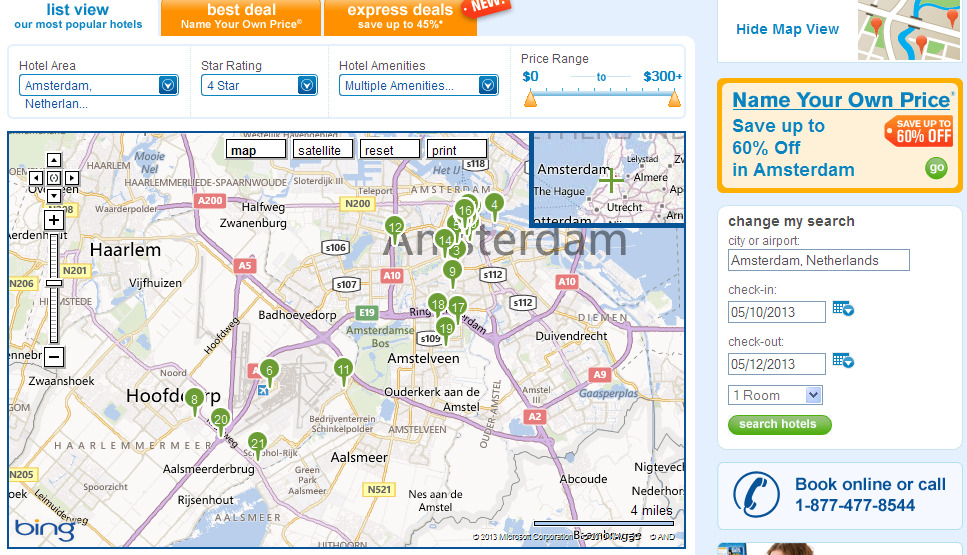Select hotel pin number 9

pyautogui.click(x=453, y=273)
